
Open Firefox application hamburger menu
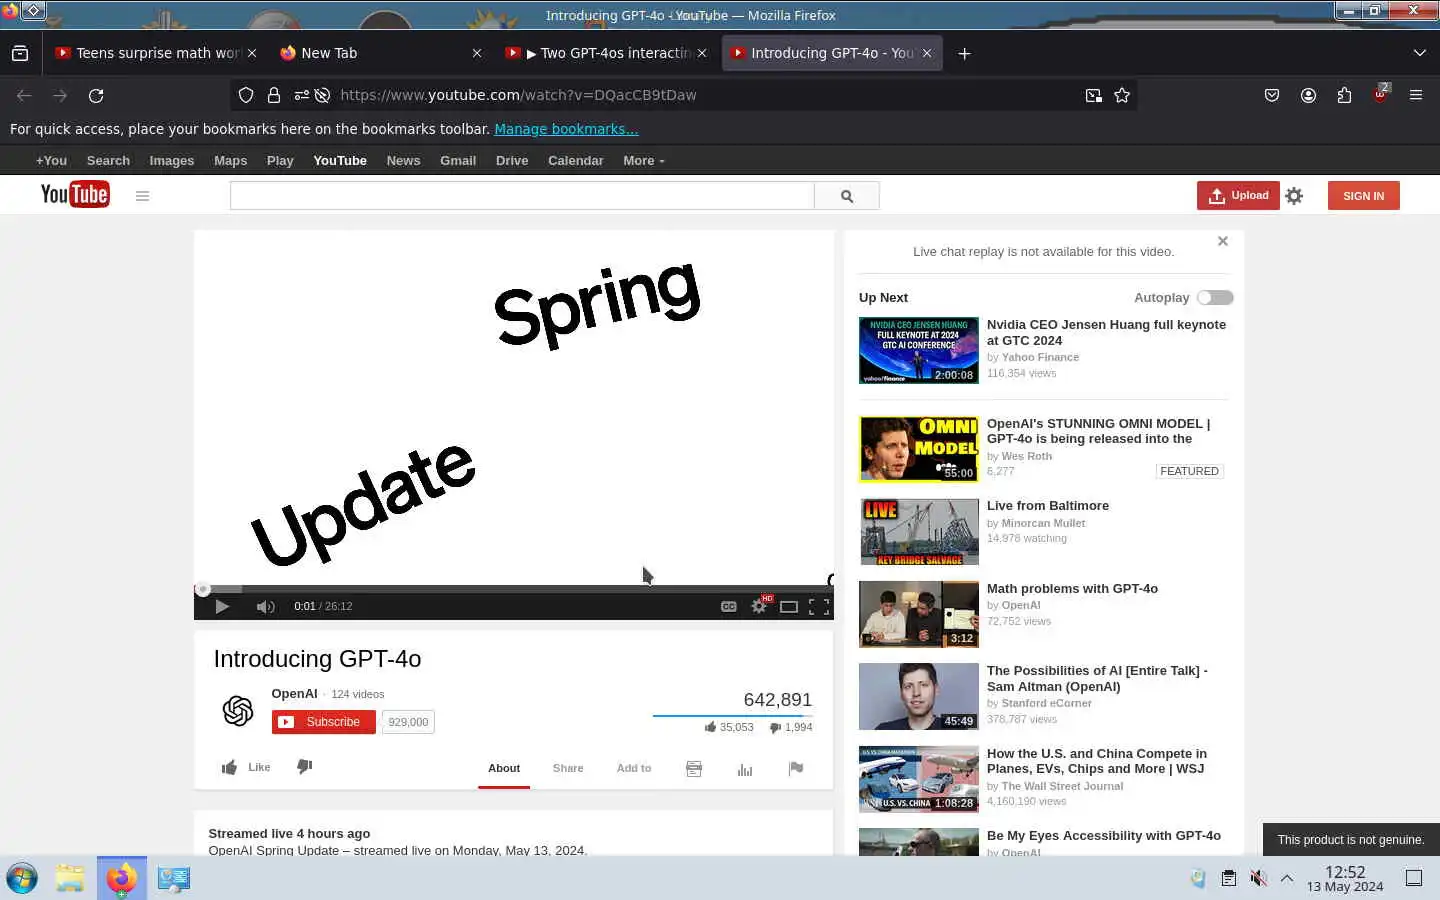tap(1416, 95)
